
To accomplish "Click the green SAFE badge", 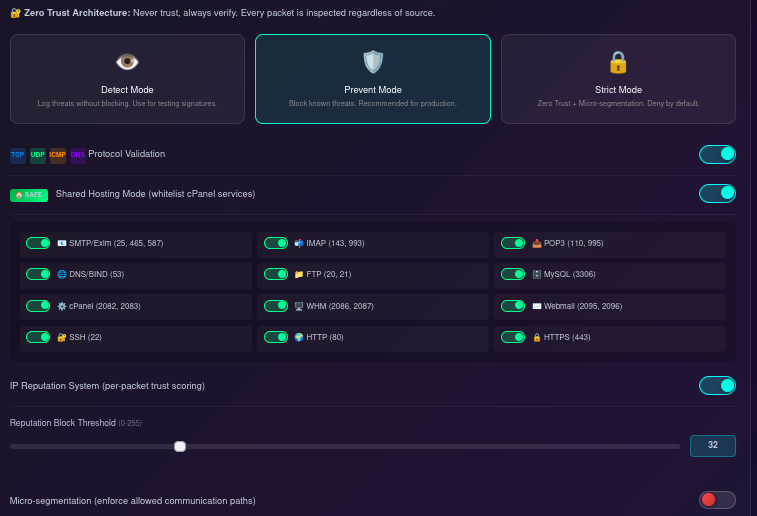I will tap(29, 195).
